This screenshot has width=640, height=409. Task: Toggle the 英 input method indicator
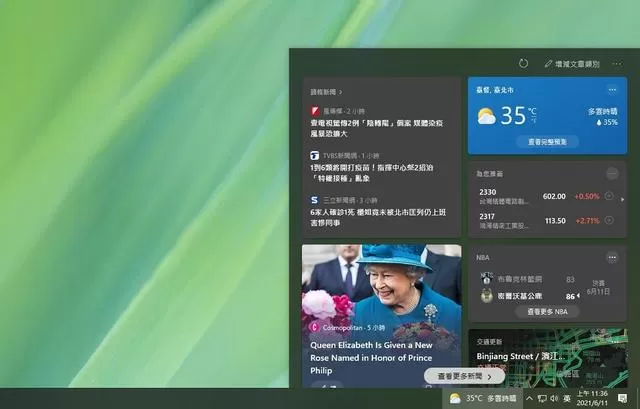567,398
